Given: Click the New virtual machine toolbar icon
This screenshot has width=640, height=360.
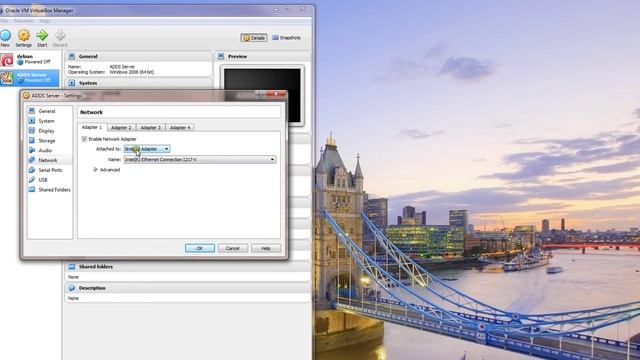Looking at the screenshot, I should 5,36.
